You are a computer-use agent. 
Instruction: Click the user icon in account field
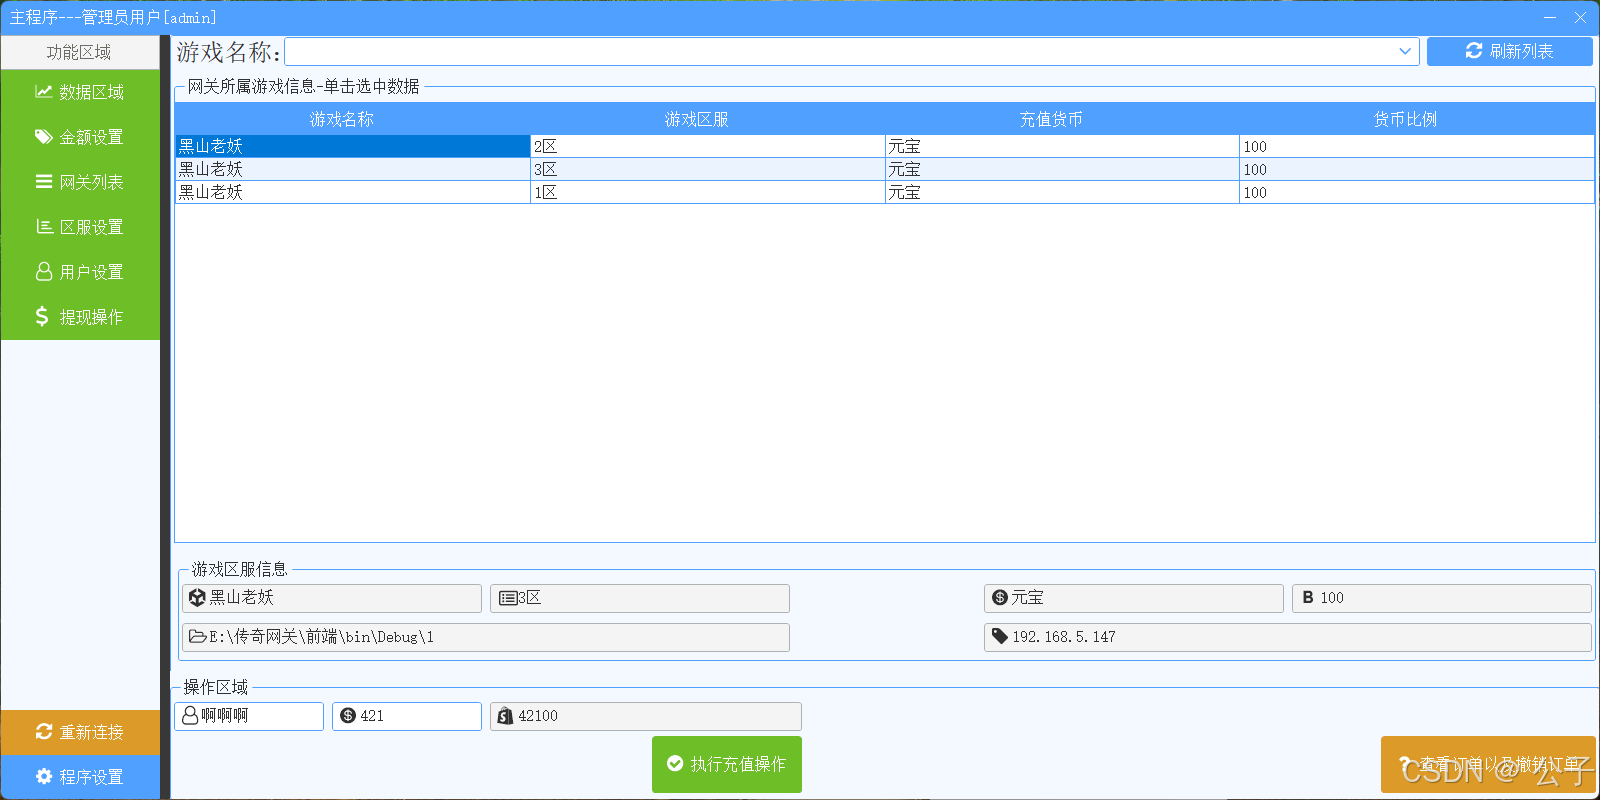[x=190, y=716]
